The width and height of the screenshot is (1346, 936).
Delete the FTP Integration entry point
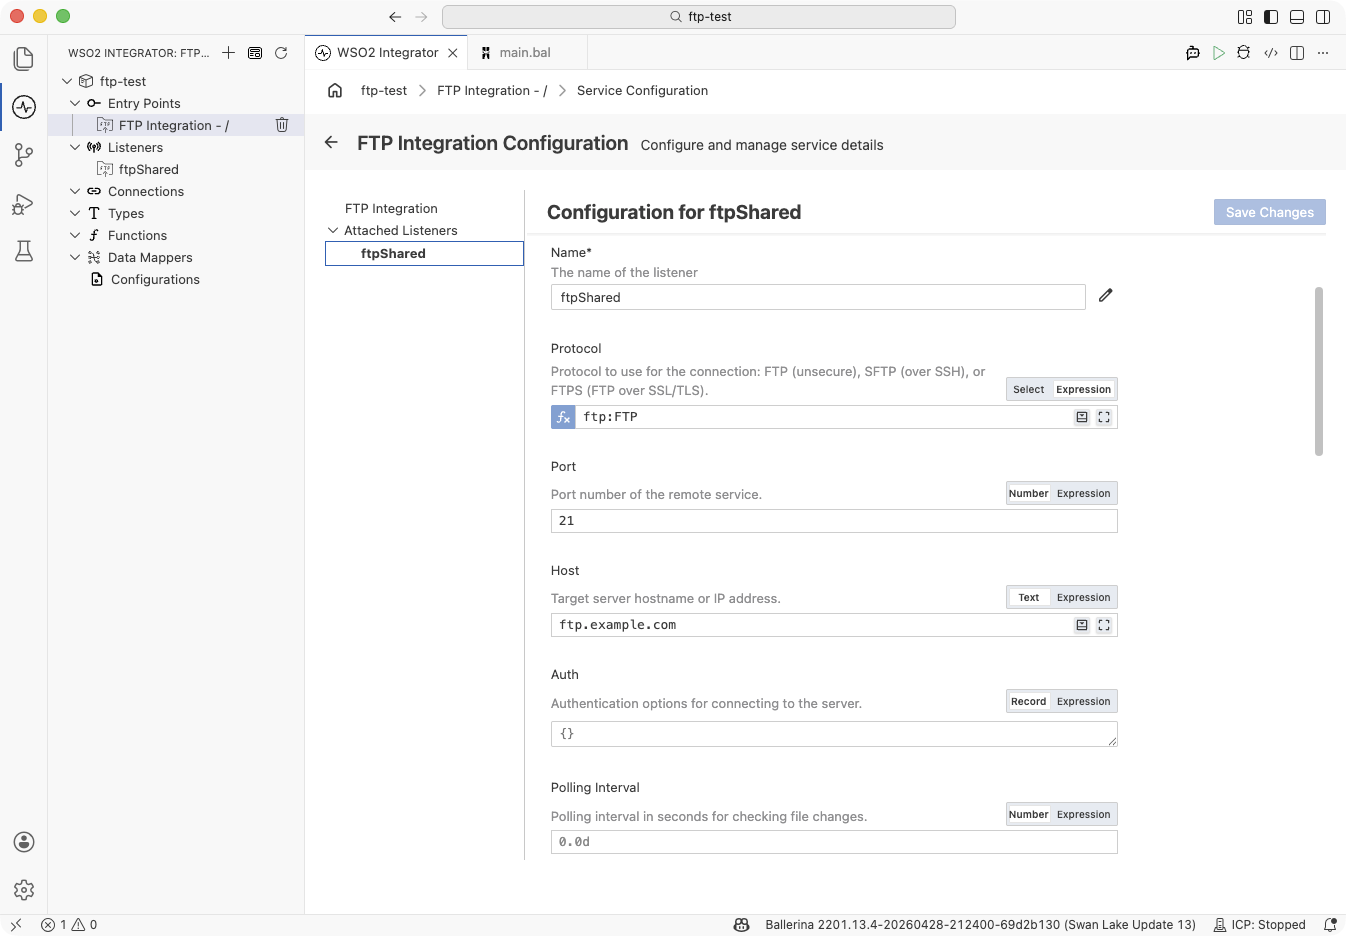point(282,125)
